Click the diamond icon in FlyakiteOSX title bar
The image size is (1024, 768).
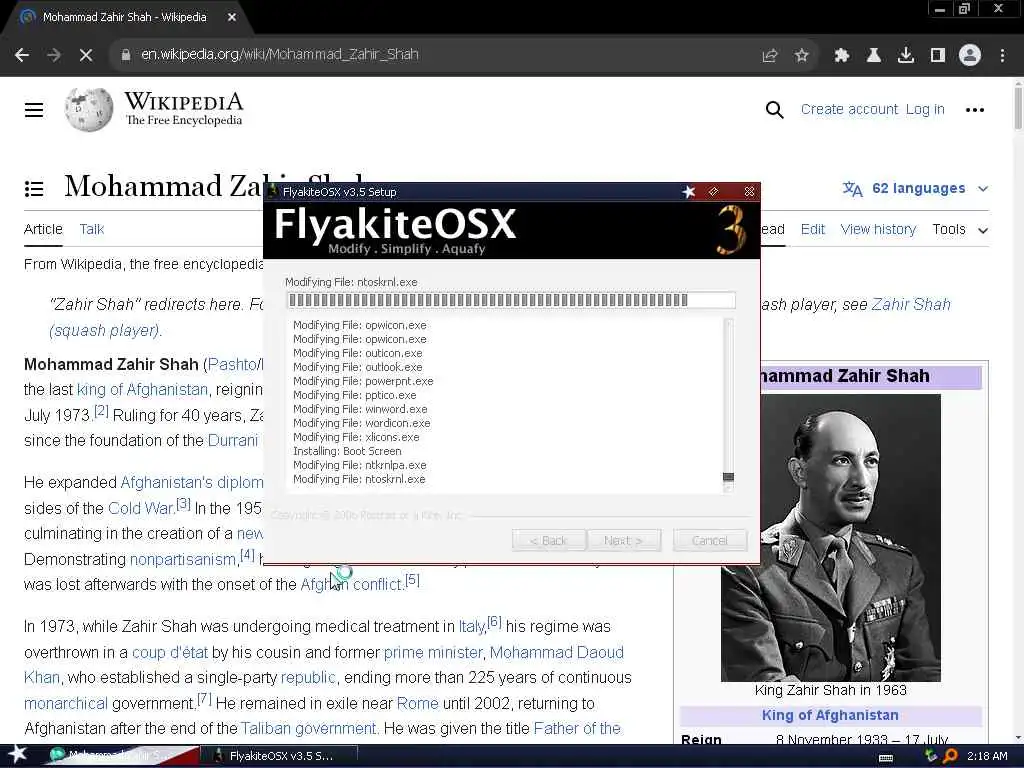(x=714, y=191)
